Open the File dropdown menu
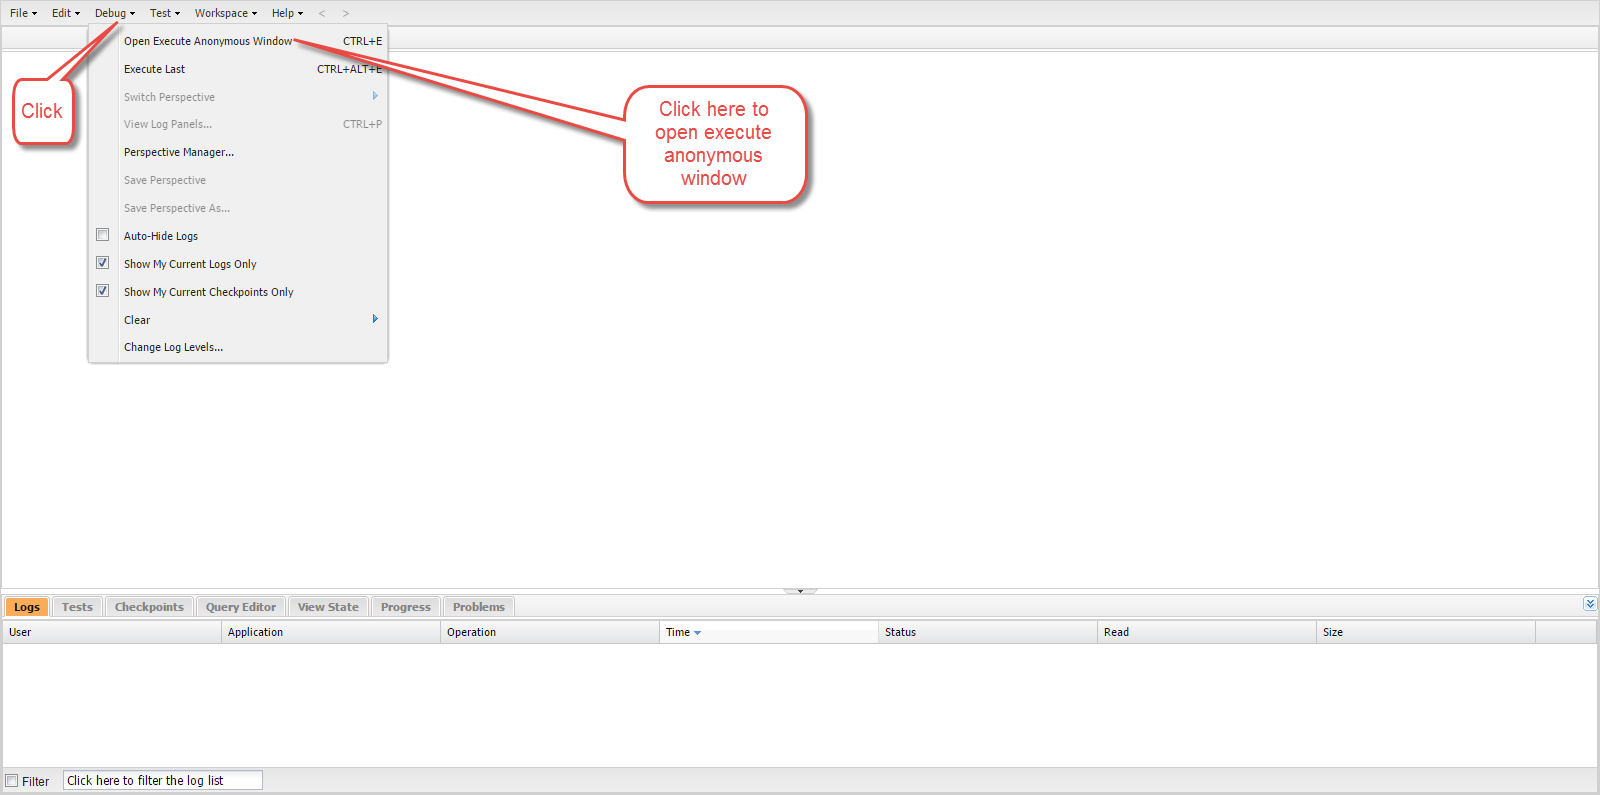This screenshot has width=1600, height=795. 23,13
